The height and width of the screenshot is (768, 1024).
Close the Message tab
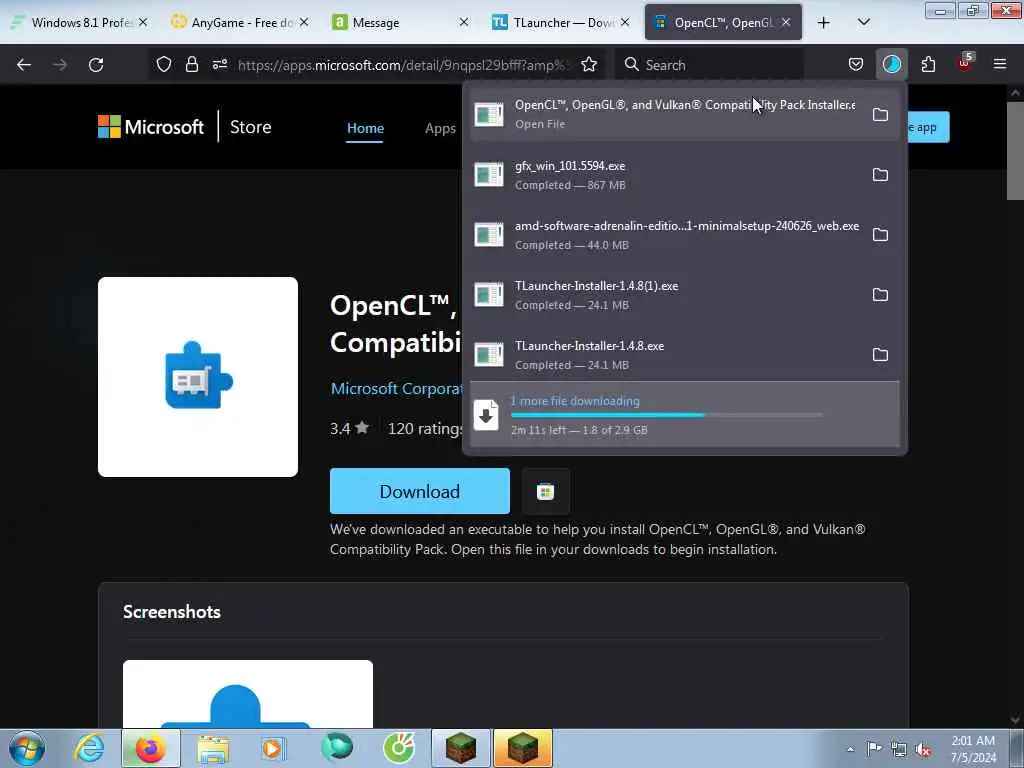(464, 22)
